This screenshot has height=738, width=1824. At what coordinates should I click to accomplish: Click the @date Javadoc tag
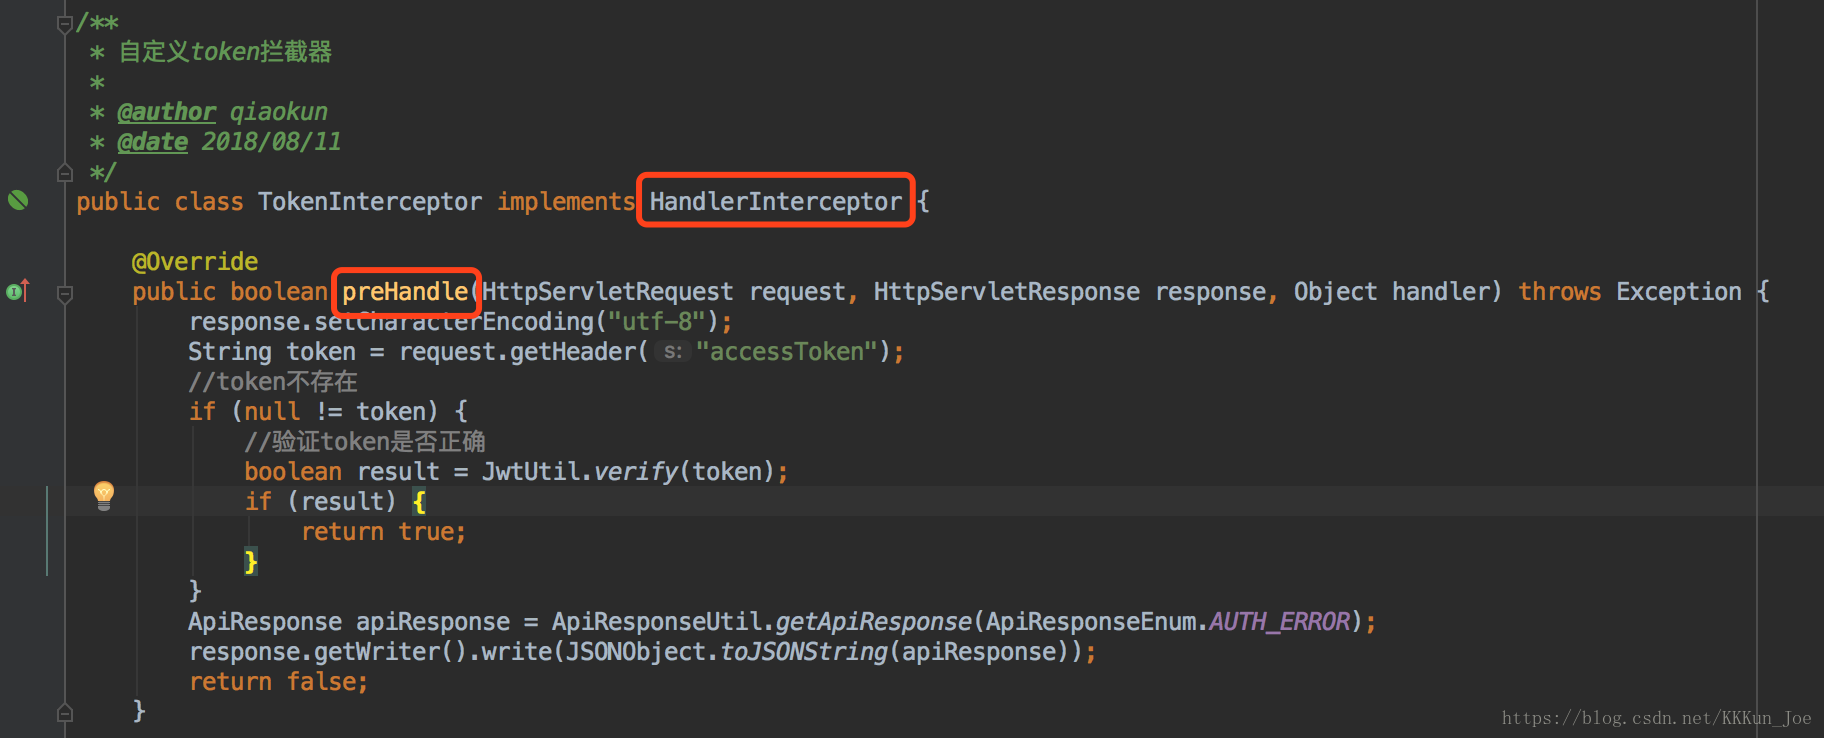(152, 142)
